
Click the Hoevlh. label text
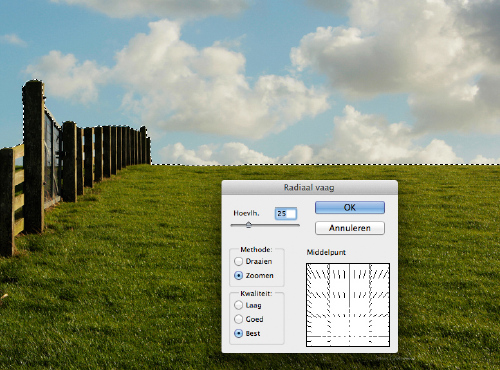246,213
